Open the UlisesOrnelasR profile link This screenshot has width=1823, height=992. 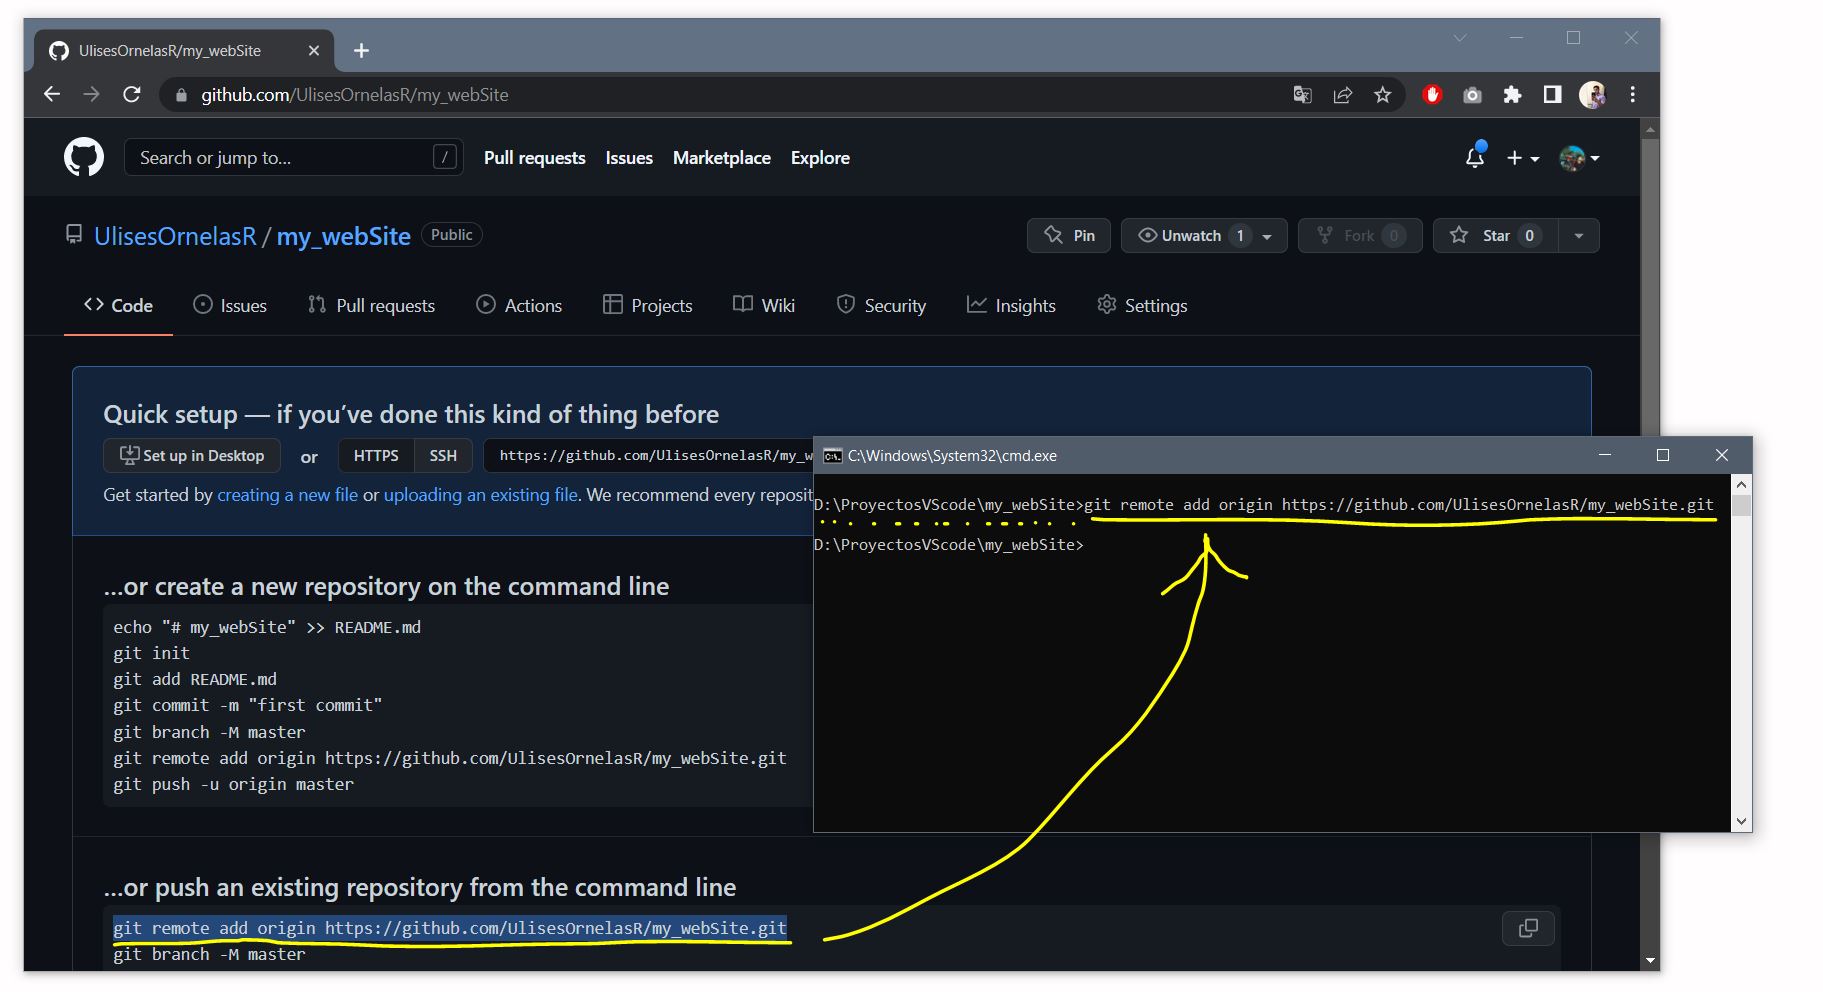click(x=175, y=236)
